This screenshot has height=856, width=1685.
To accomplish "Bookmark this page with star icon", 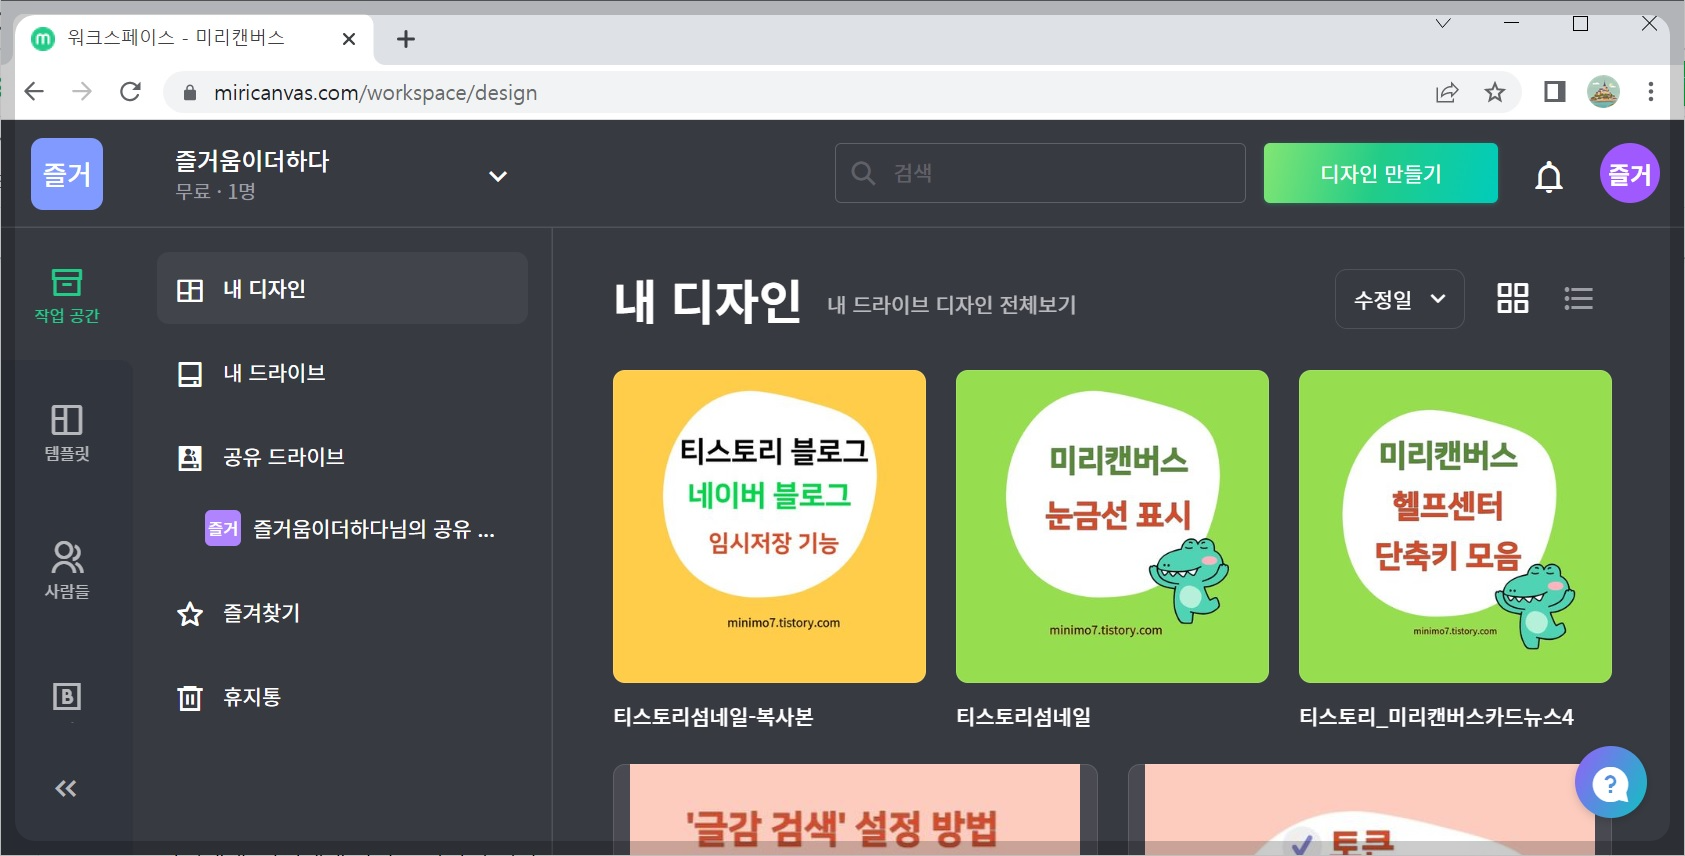I will [x=1495, y=93].
